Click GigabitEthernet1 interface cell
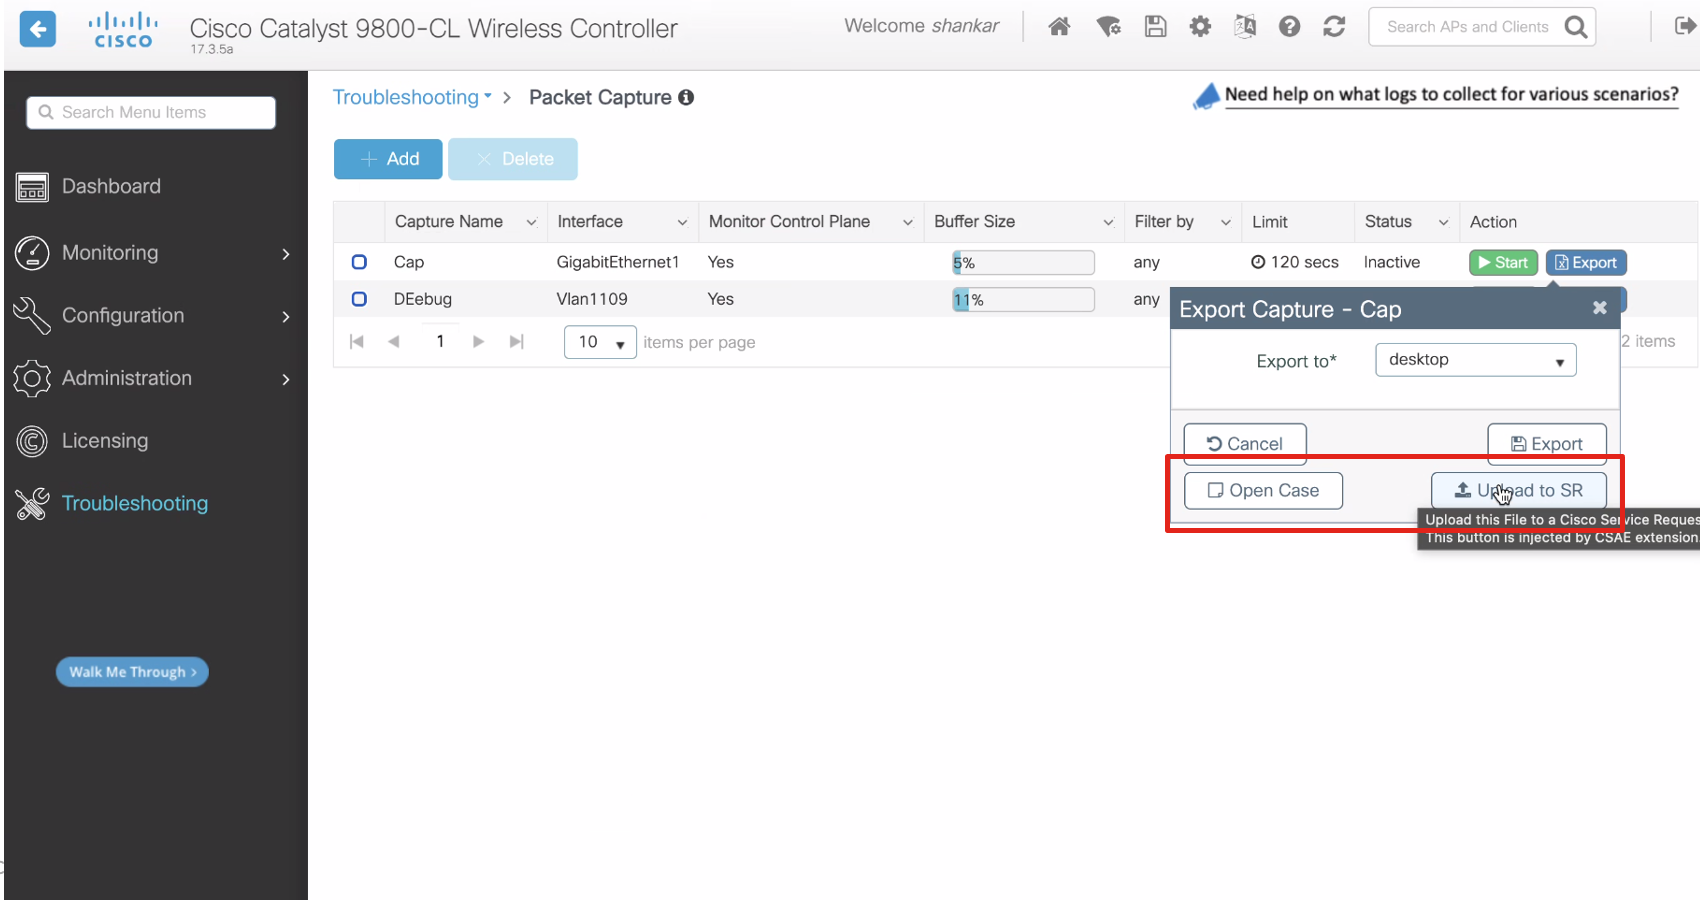This screenshot has width=1700, height=900. pyautogui.click(x=618, y=262)
